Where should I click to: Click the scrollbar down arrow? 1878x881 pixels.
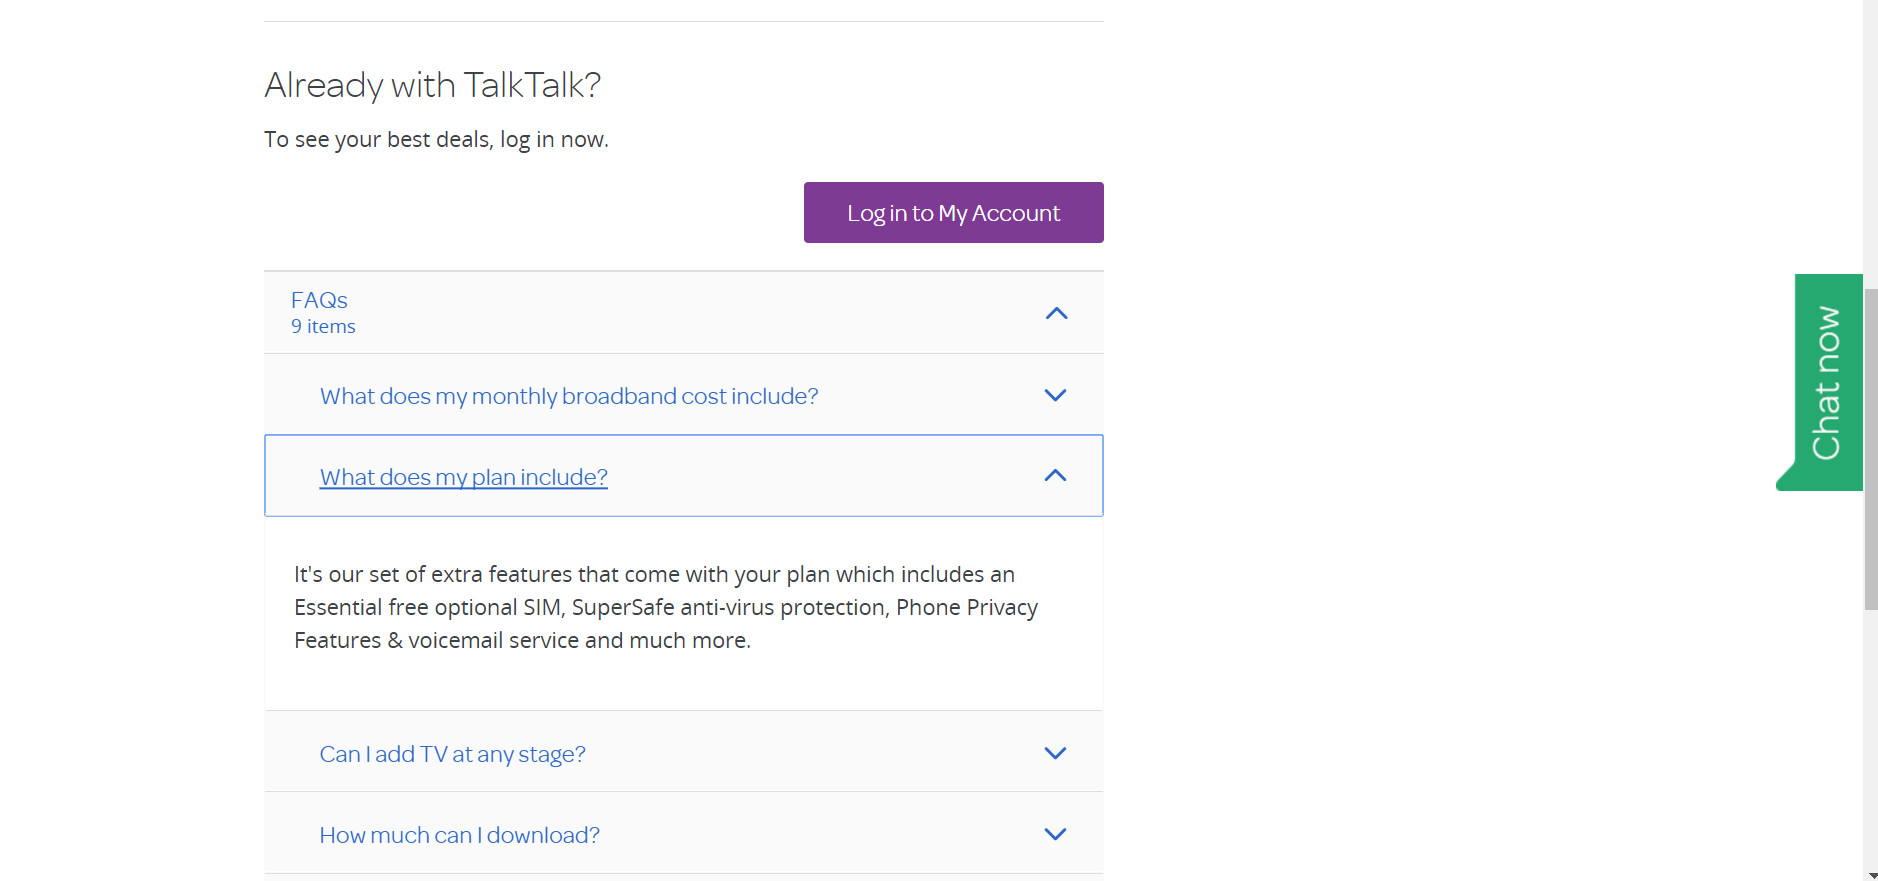click(1870, 874)
